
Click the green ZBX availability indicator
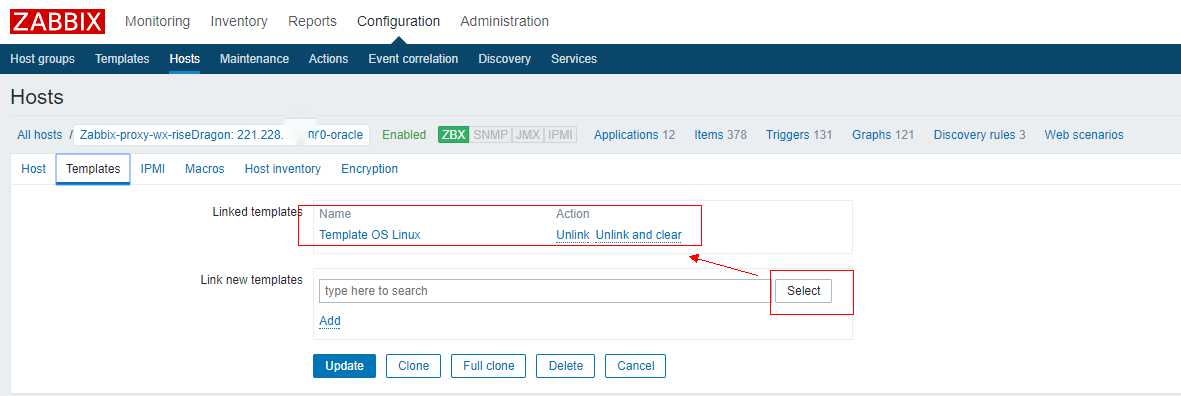pos(453,135)
